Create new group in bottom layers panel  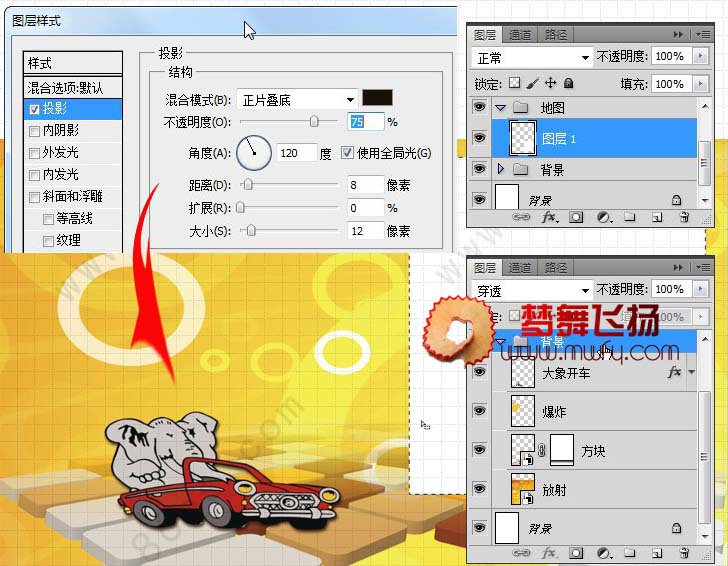tap(630, 553)
